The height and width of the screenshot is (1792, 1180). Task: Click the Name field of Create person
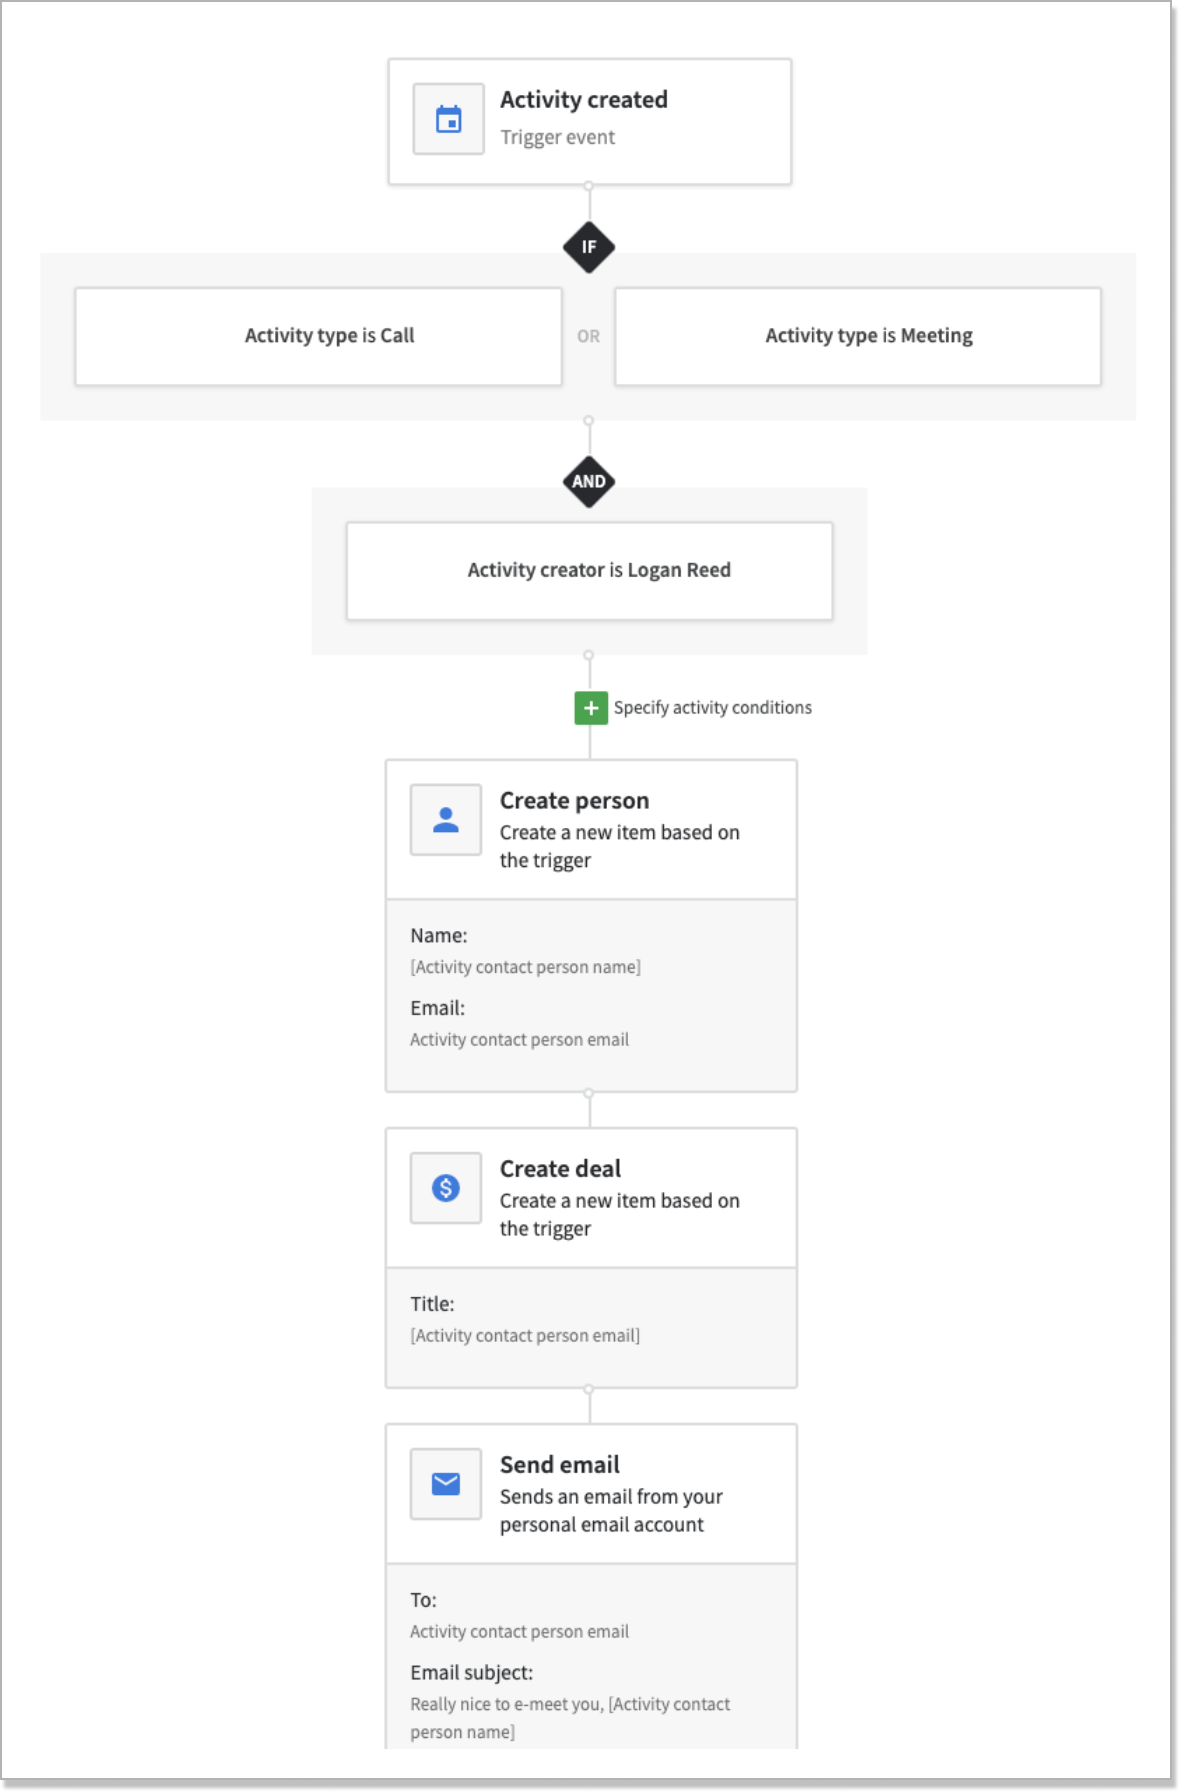click(526, 967)
